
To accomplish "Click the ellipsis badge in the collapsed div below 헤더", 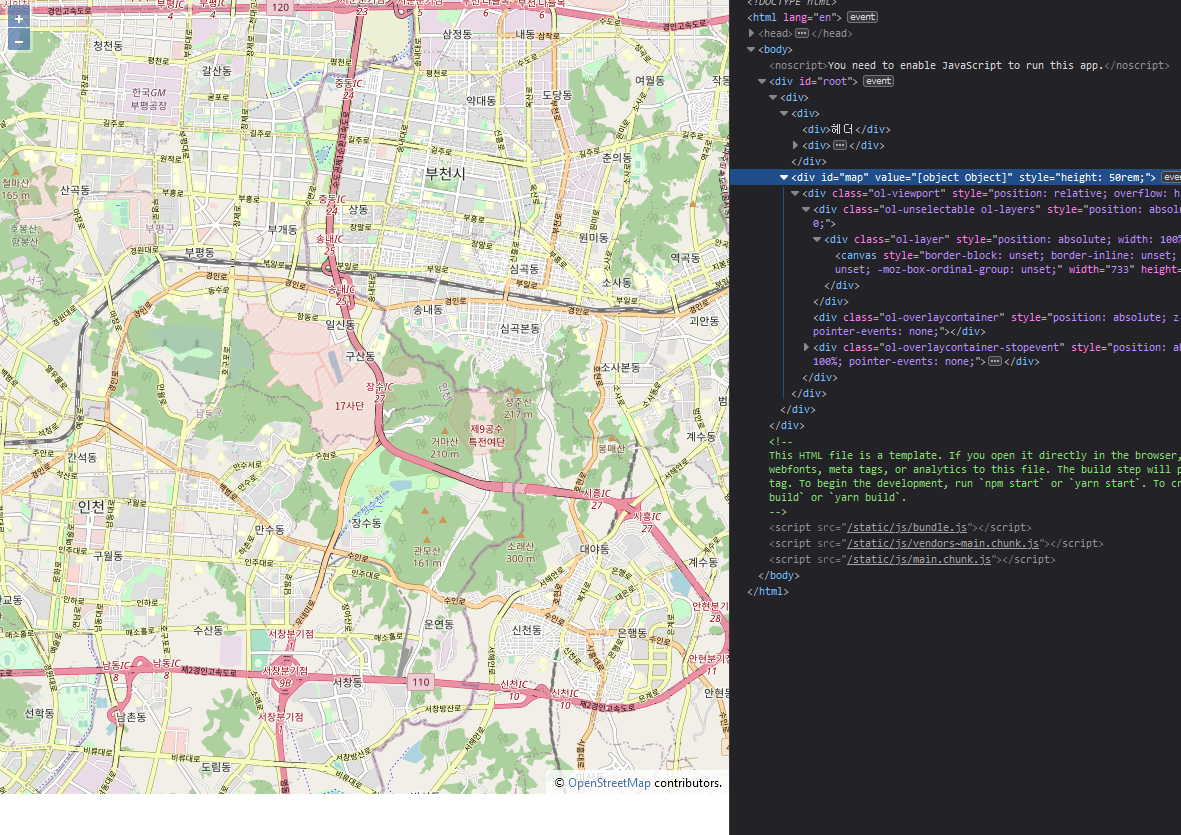I will pyautogui.click(x=840, y=145).
